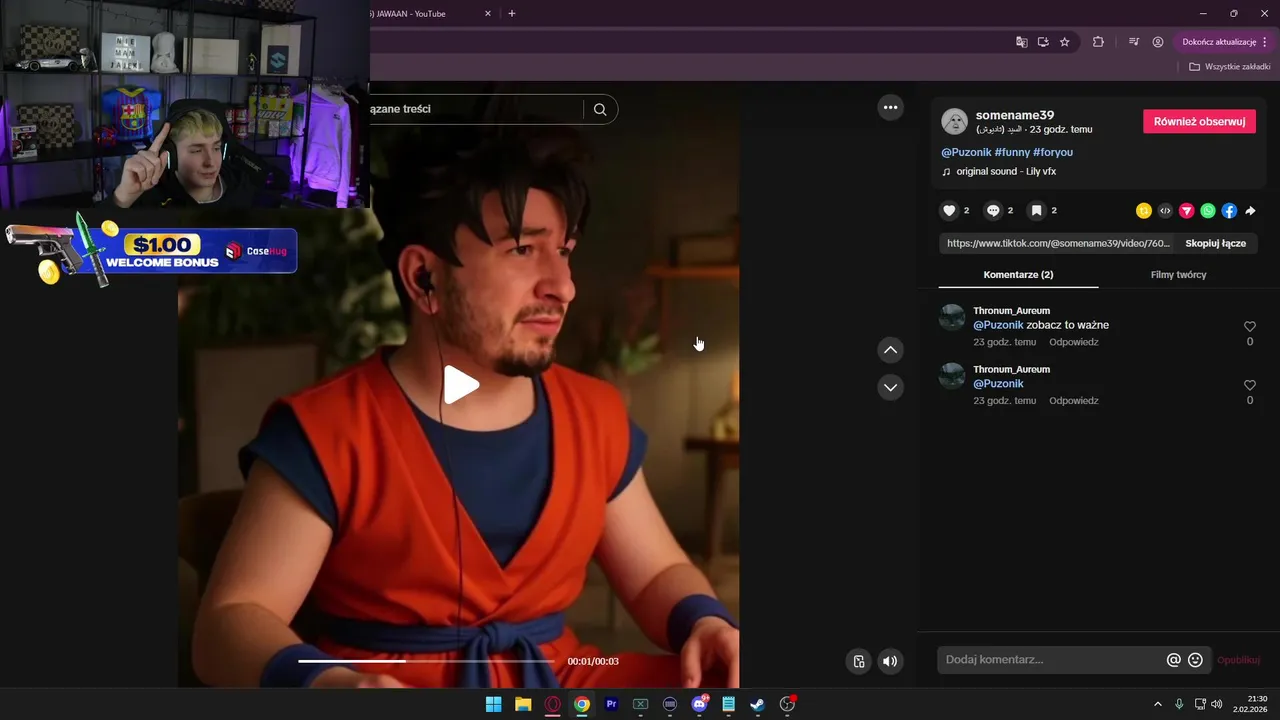Focus the Dodaj komentarz input field

[1050, 660]
